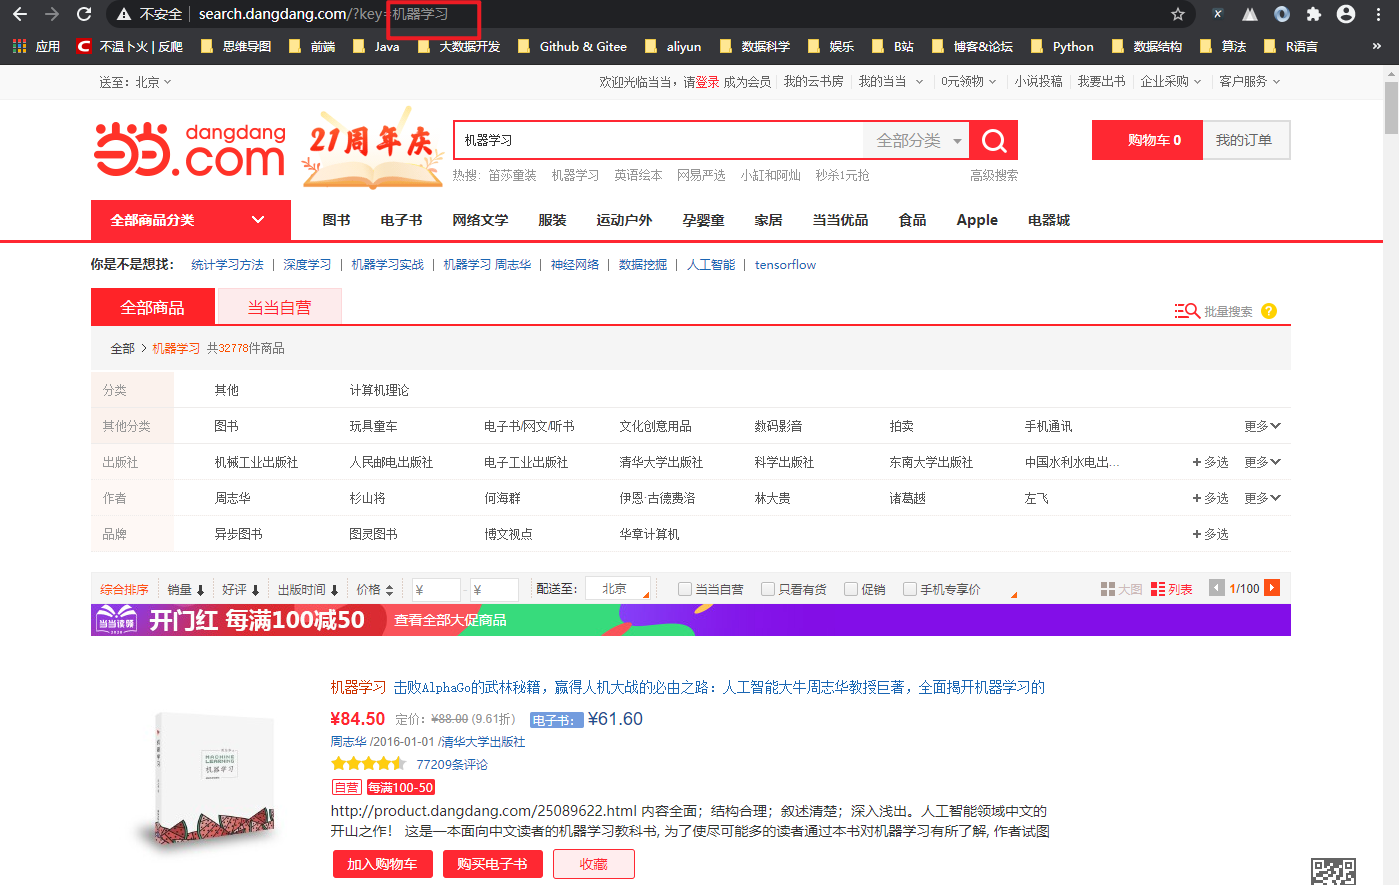Image resolution: width=1399 pixels, height=885 pixels.
Task: Expand the 全部商品分类 menu
Action: tap(190, 220)
